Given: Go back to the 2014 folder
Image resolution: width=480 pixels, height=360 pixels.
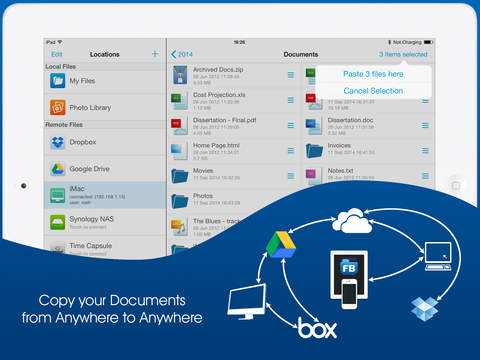Looking at the screenshot, I should click(182, 54).
